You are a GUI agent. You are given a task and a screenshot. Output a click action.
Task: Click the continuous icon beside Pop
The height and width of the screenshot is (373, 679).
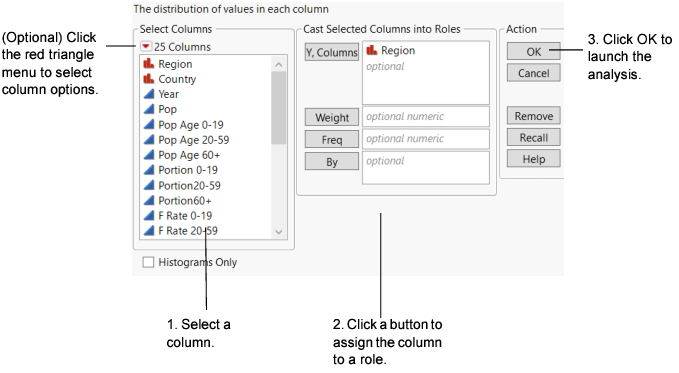point(149,109)
